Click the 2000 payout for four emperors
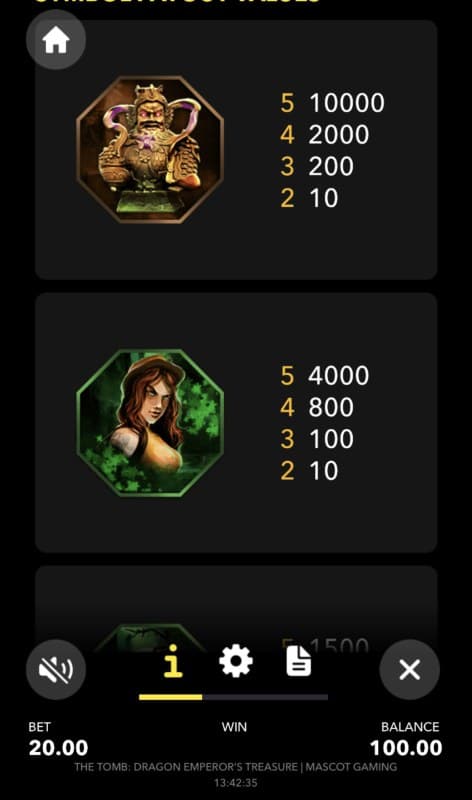 pos(338,135)
